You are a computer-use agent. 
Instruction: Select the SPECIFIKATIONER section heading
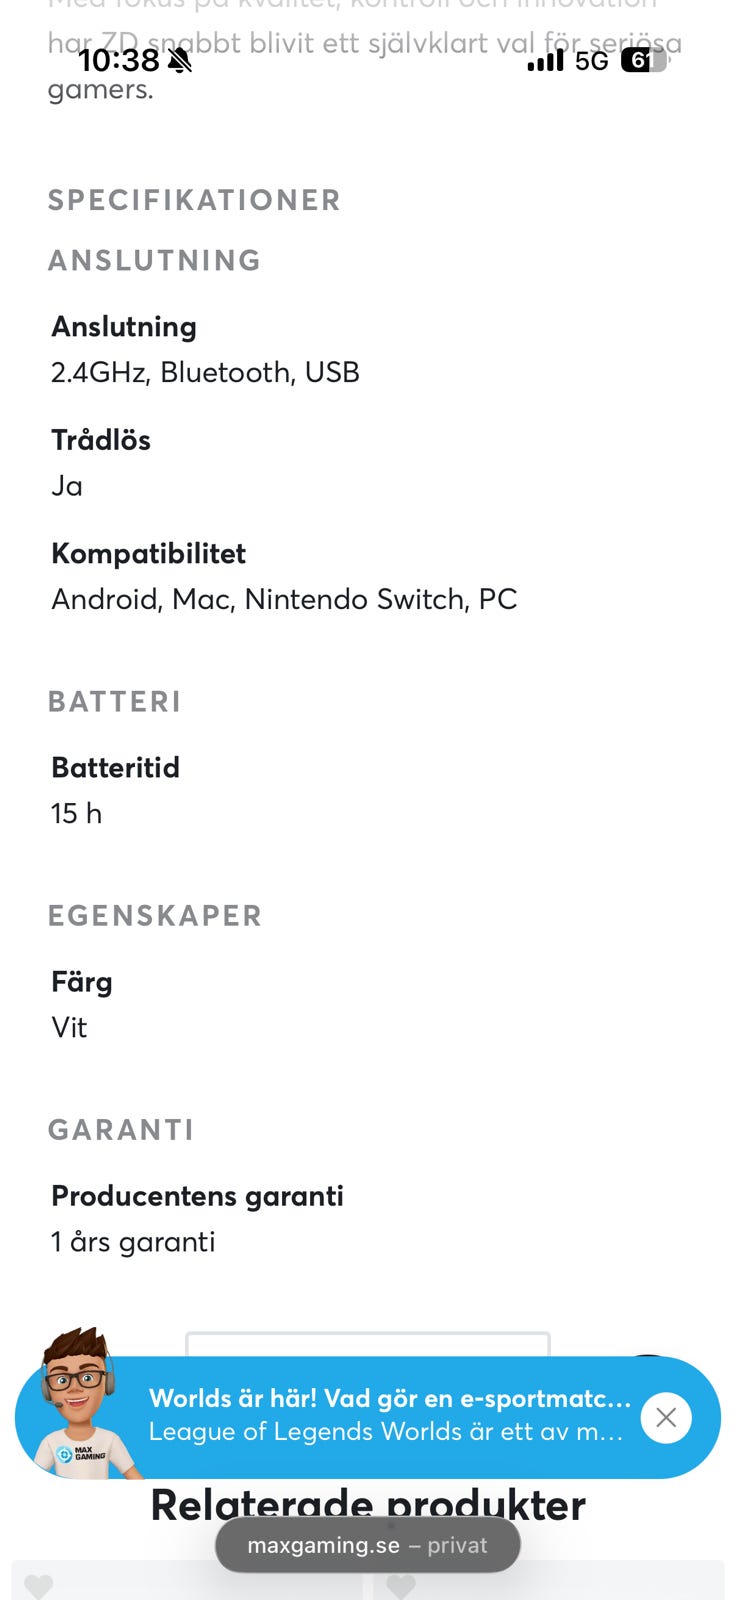(194, 200)
